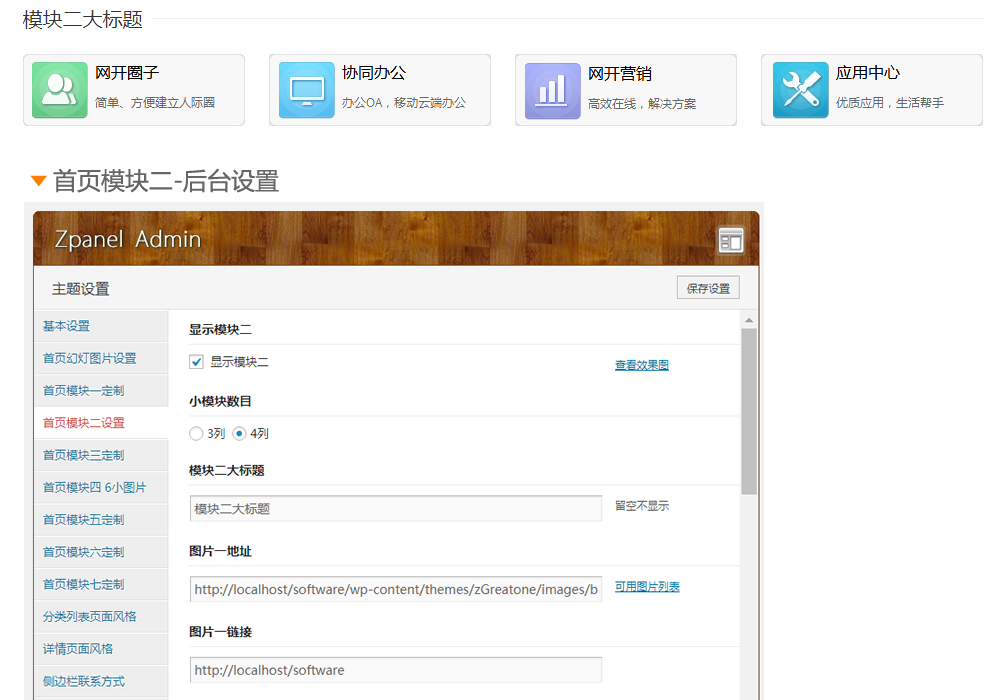Click the 图片一地址 URL input field
The height and width of the screenshot is (700, 1000).
395,589
